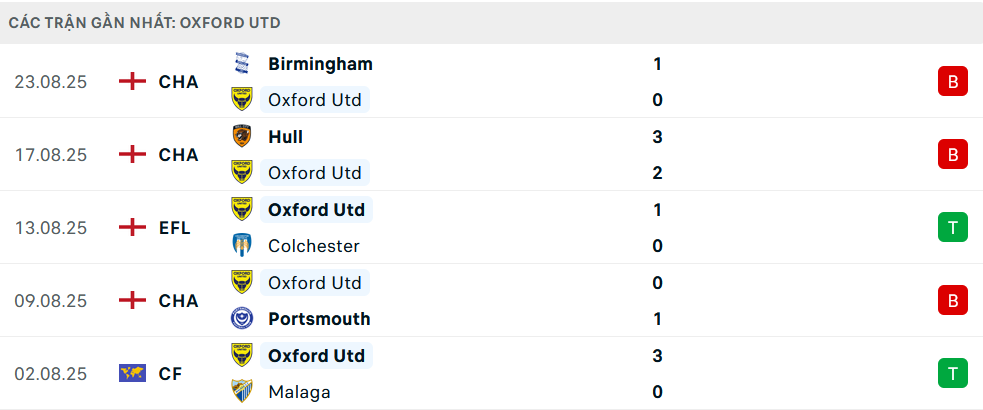Open the Malaga team link
Screen dimensions: 983x410
point(299,392)
